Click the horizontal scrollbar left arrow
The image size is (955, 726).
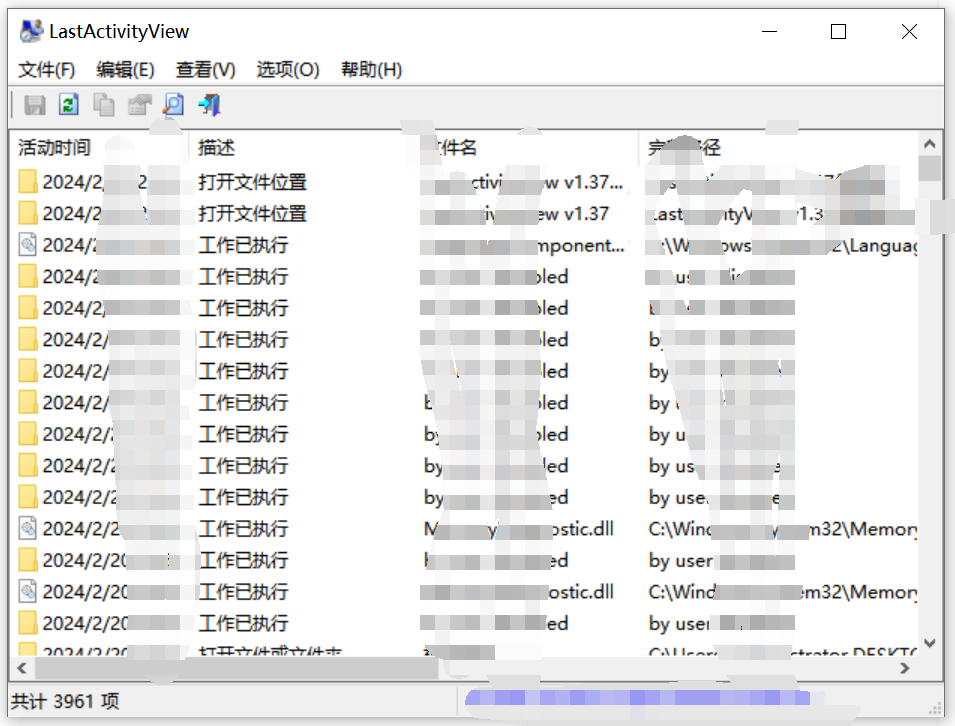[x=22, y=667]
